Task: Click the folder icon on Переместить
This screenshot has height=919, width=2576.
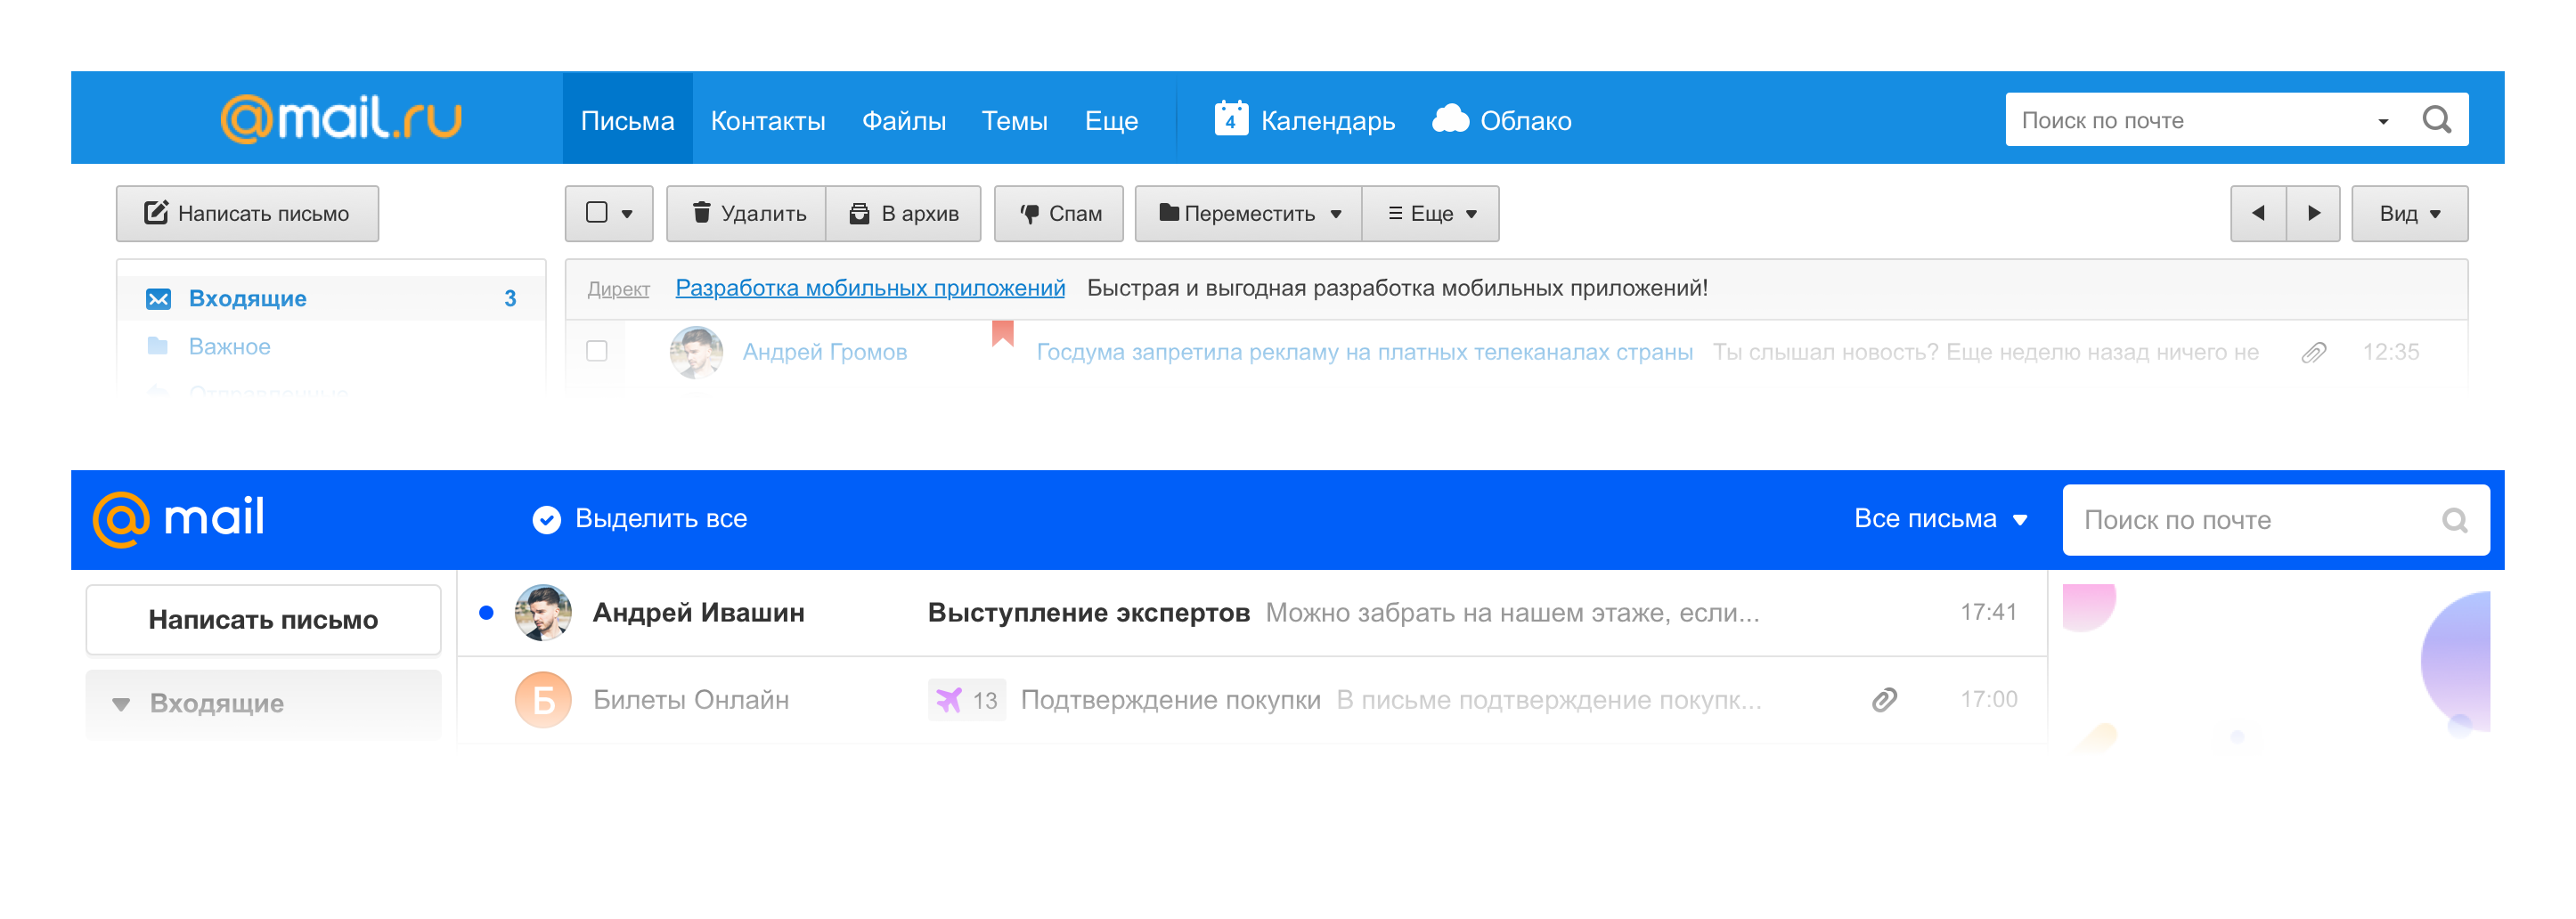Action: [1168, 212]
